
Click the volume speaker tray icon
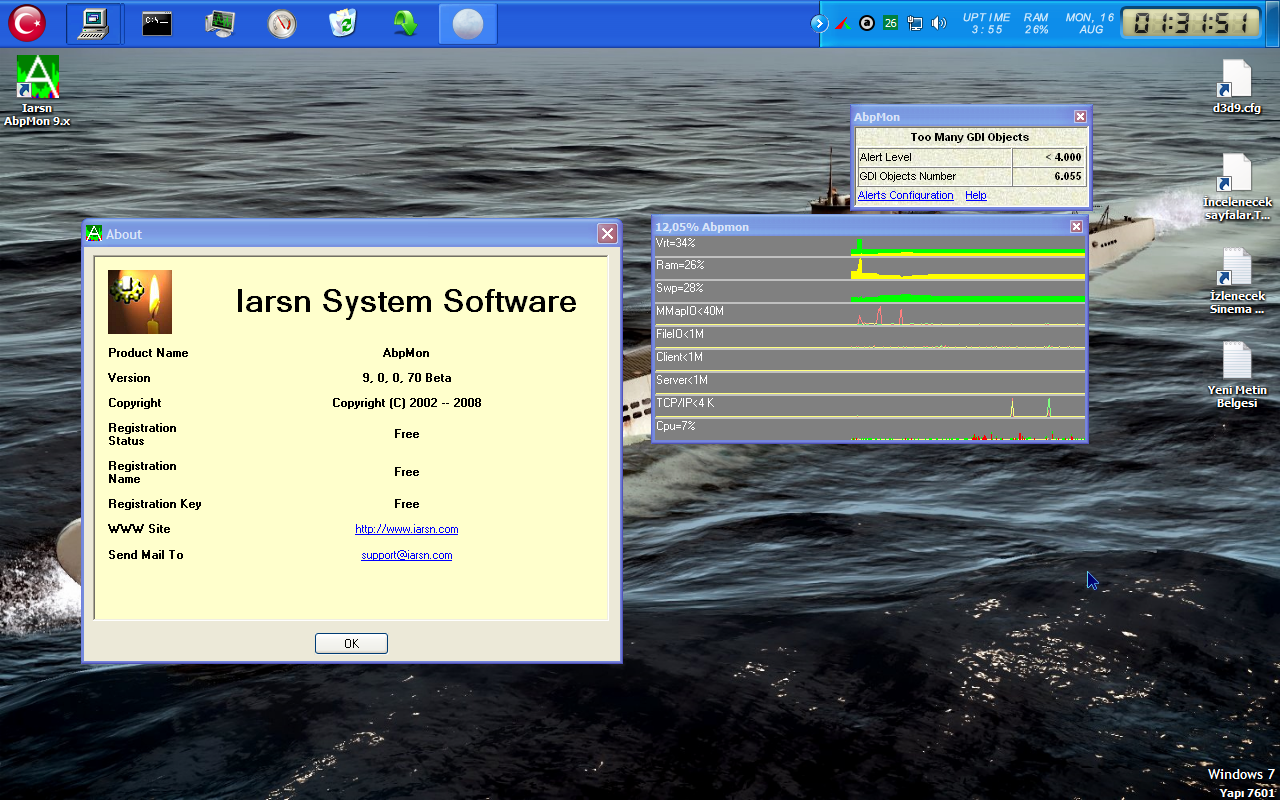[x=938, y=23]
